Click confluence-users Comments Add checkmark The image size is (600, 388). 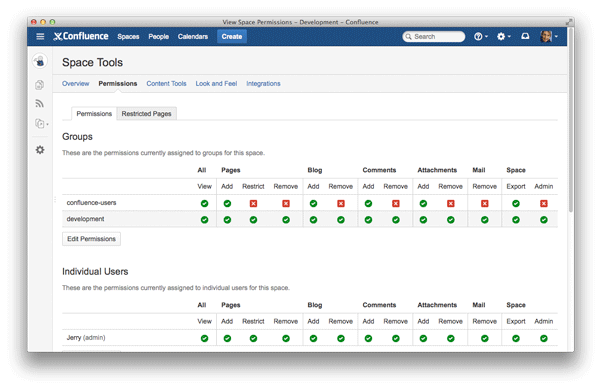tap(368, 204)
